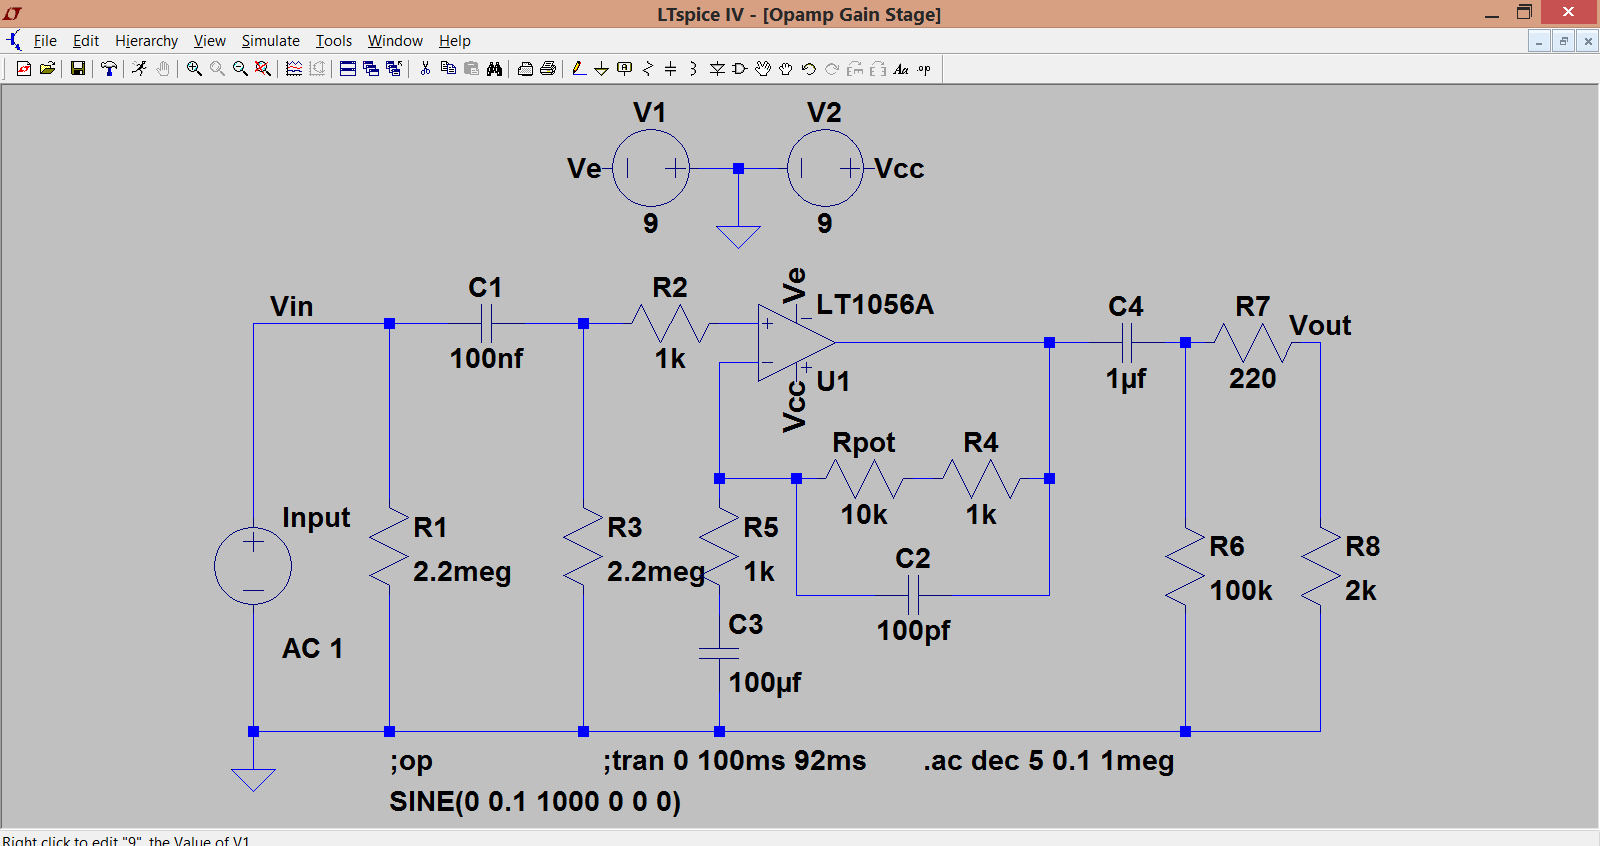The height and width of the screenshot is (846, 1600).
Task: Open print setup icon
Action: point(525,68)
